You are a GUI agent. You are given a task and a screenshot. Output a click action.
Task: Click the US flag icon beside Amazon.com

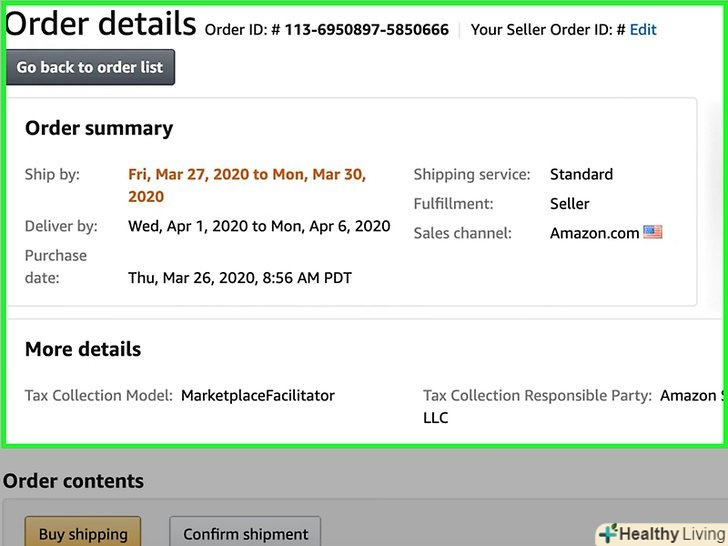pyautogui.click(x=653, y=233)
